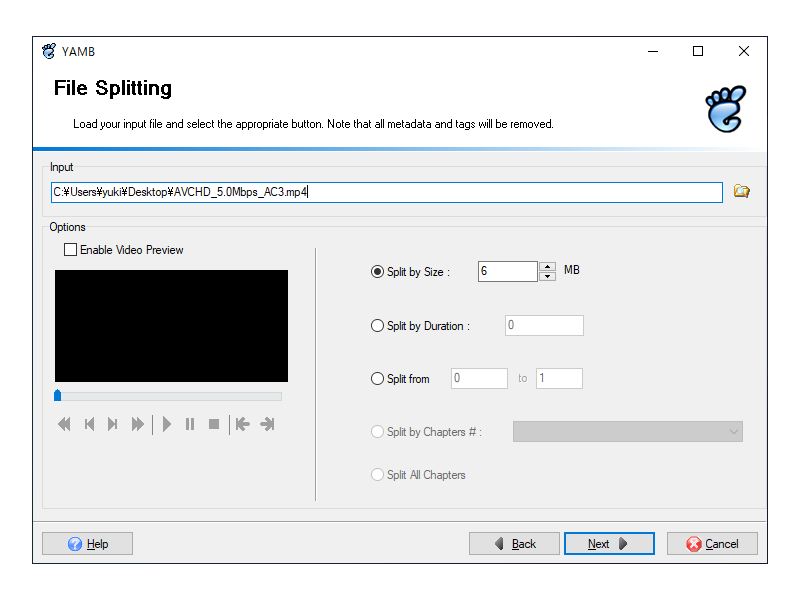Decrease split size with down arrow

click(547, 277)
